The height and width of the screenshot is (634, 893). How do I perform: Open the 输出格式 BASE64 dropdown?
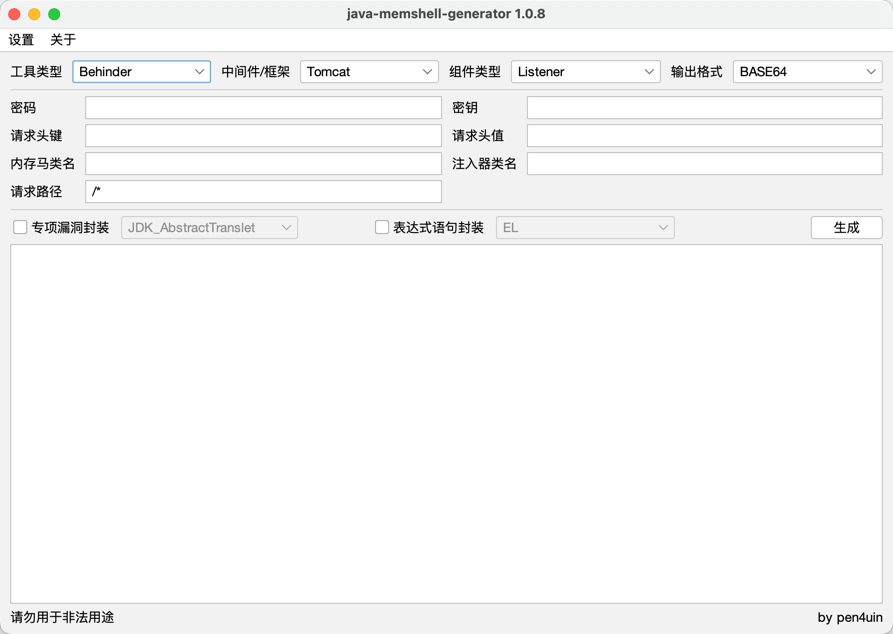coord(808,72)
